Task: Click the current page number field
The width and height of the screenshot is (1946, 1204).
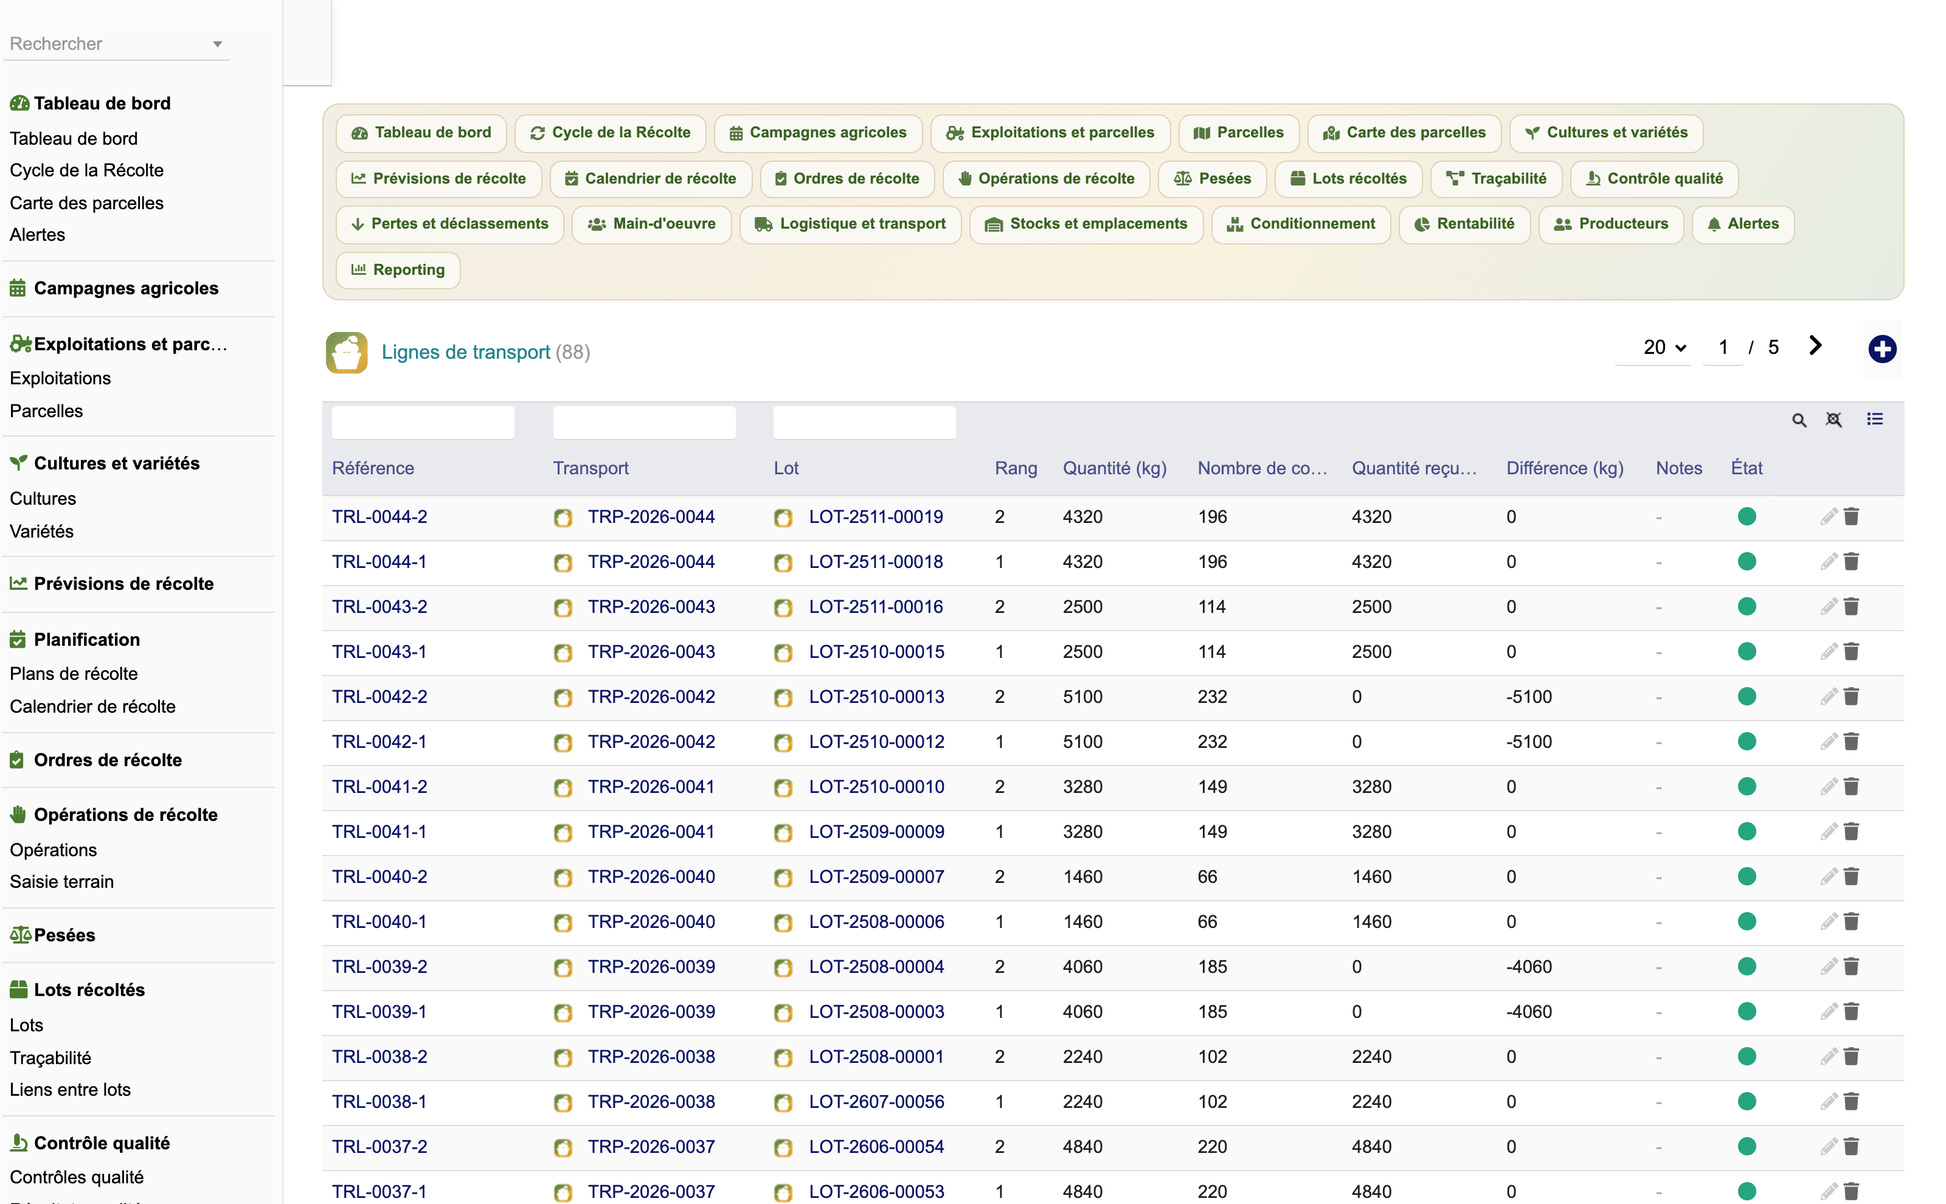Action: tap(1723, 347)
